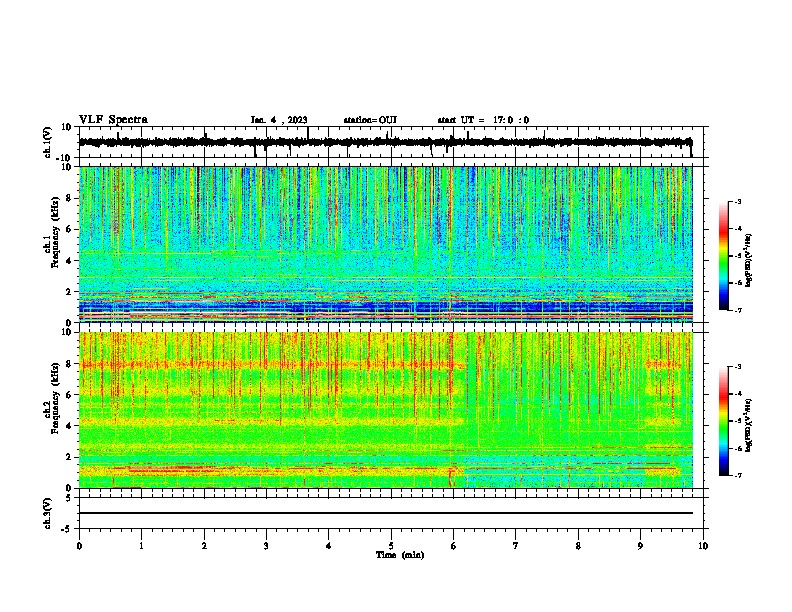Click the "10" tick on time axis
The image size is (792, 612).
coord(703,546)
